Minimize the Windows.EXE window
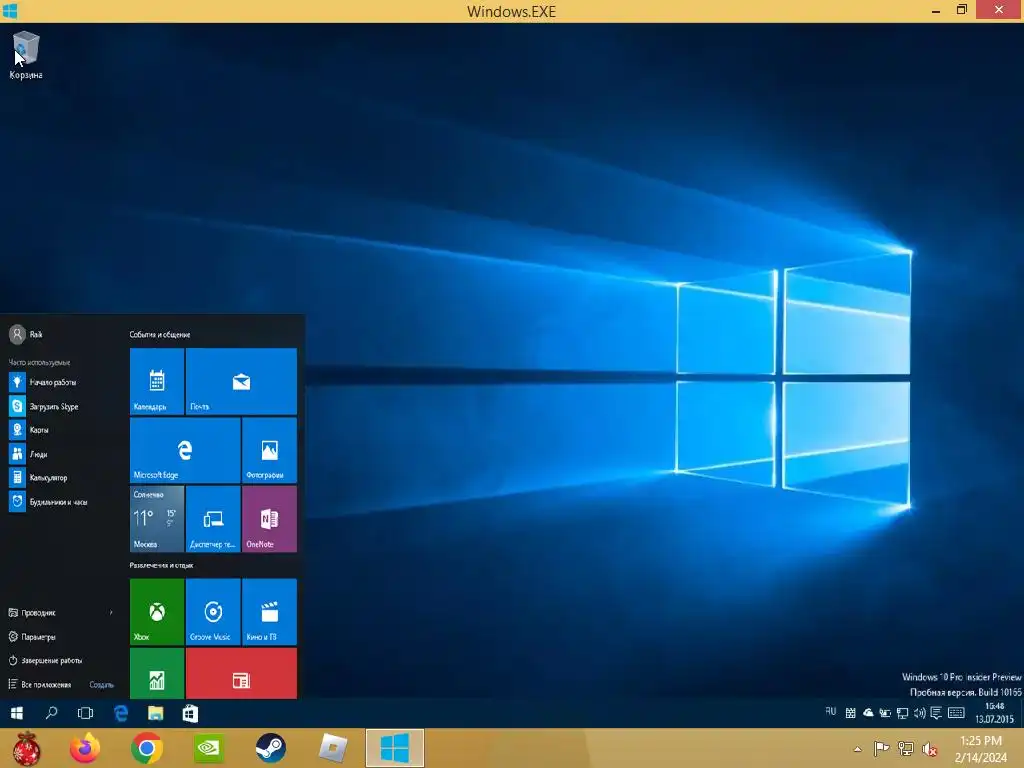 pos(936,10)
